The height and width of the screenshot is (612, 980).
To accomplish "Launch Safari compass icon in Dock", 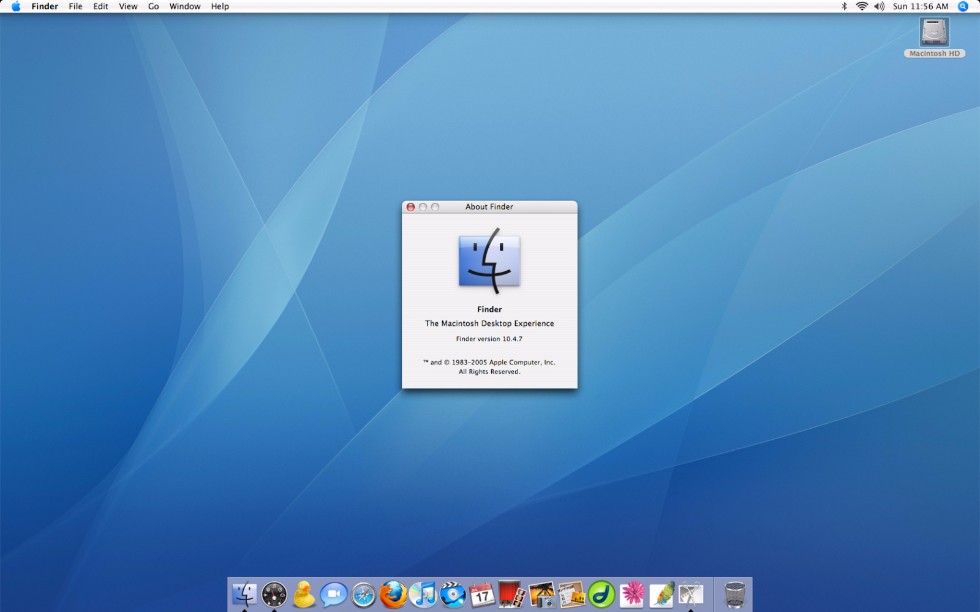I will (x=363, y=595).
